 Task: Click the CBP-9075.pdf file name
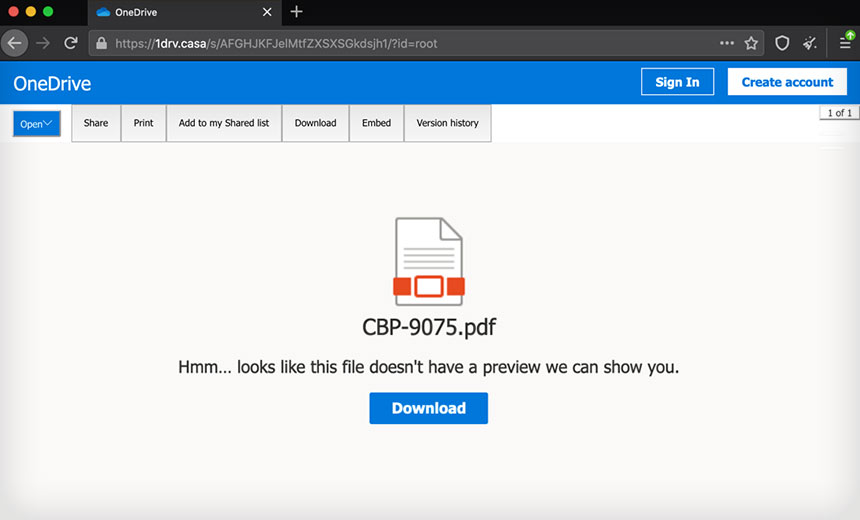[429, 327]
